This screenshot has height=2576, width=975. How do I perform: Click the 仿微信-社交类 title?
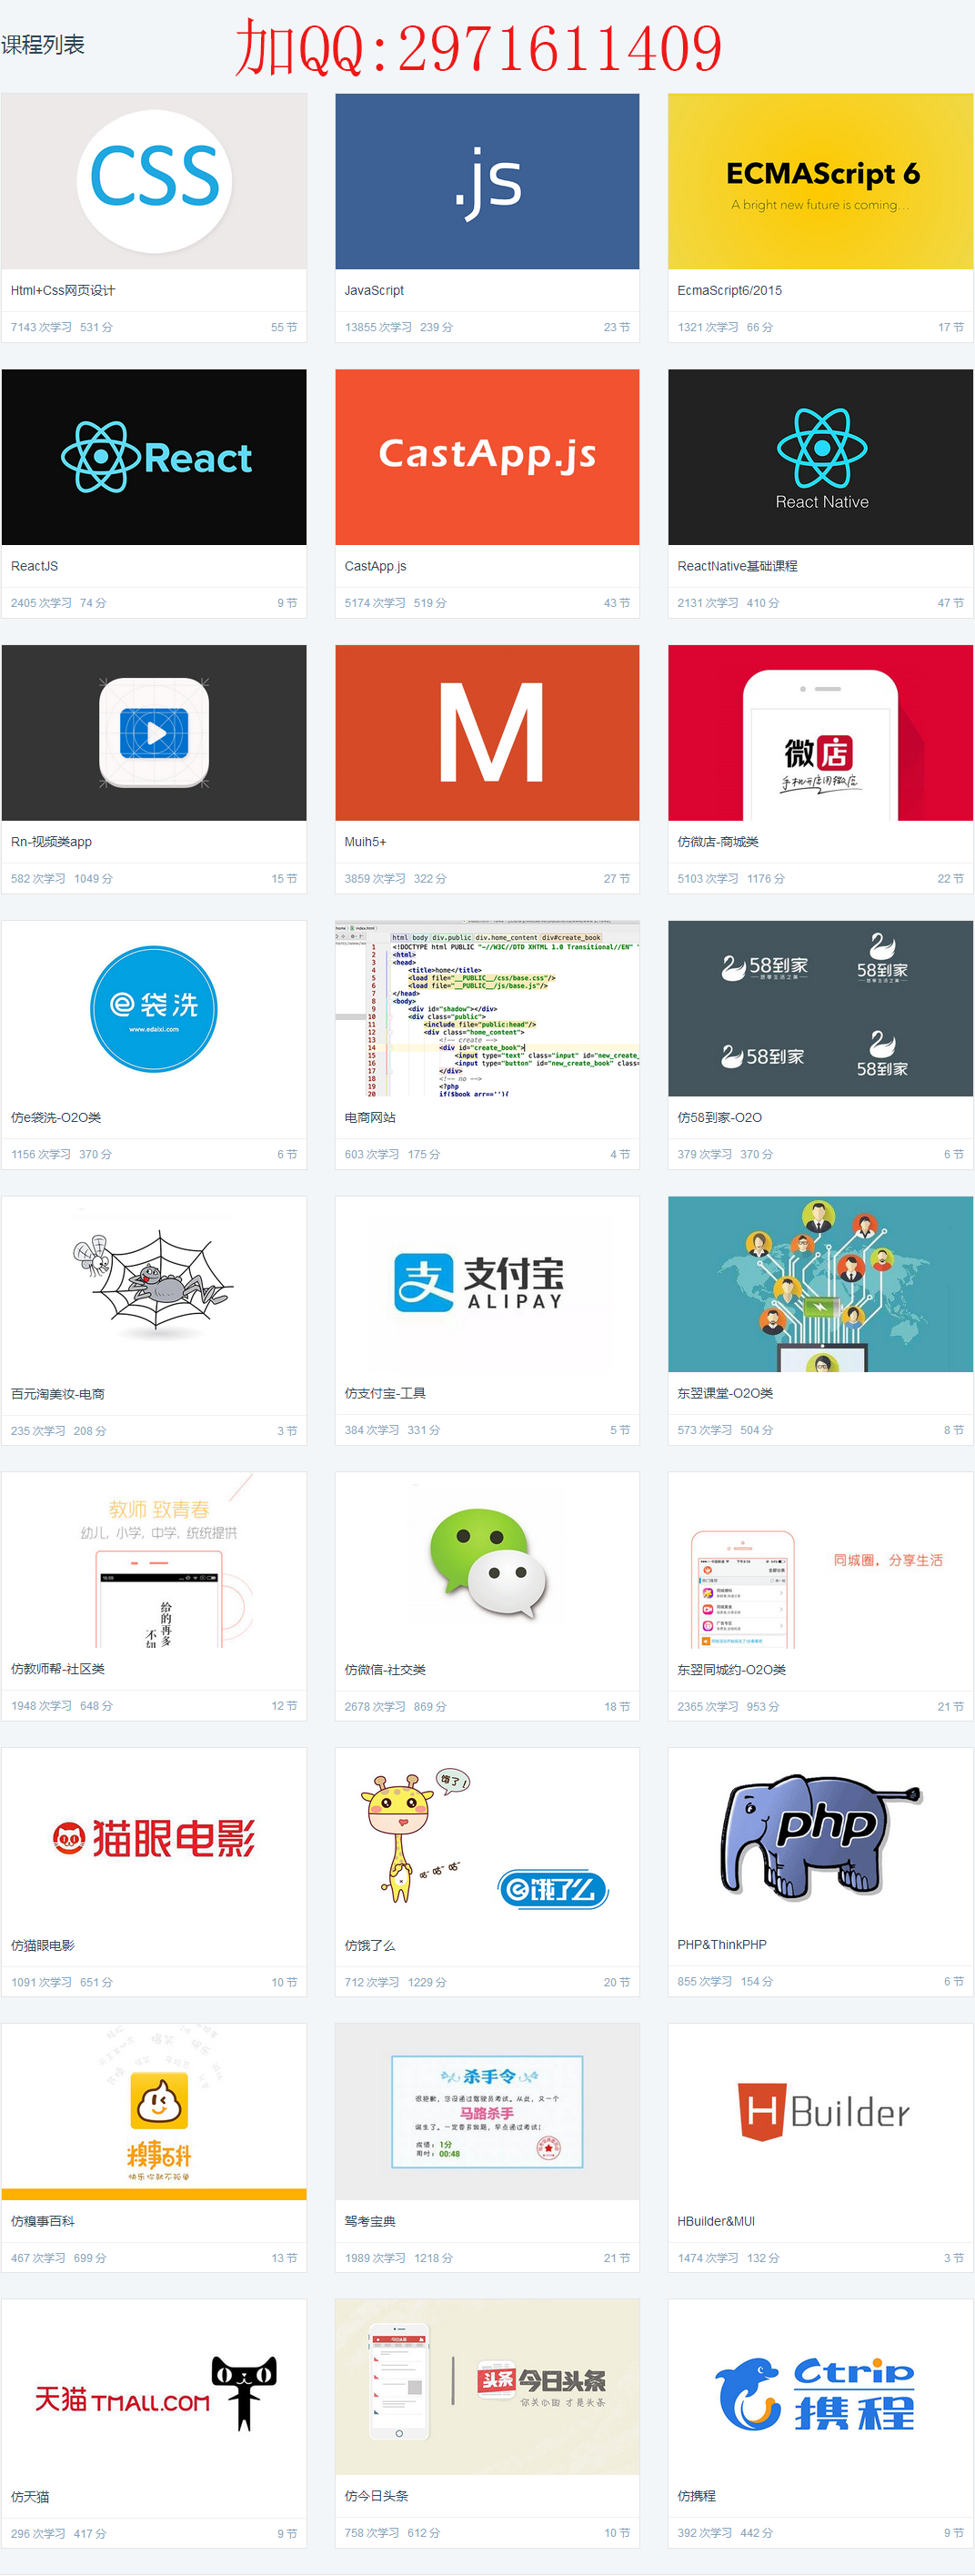click(385, 1670)
